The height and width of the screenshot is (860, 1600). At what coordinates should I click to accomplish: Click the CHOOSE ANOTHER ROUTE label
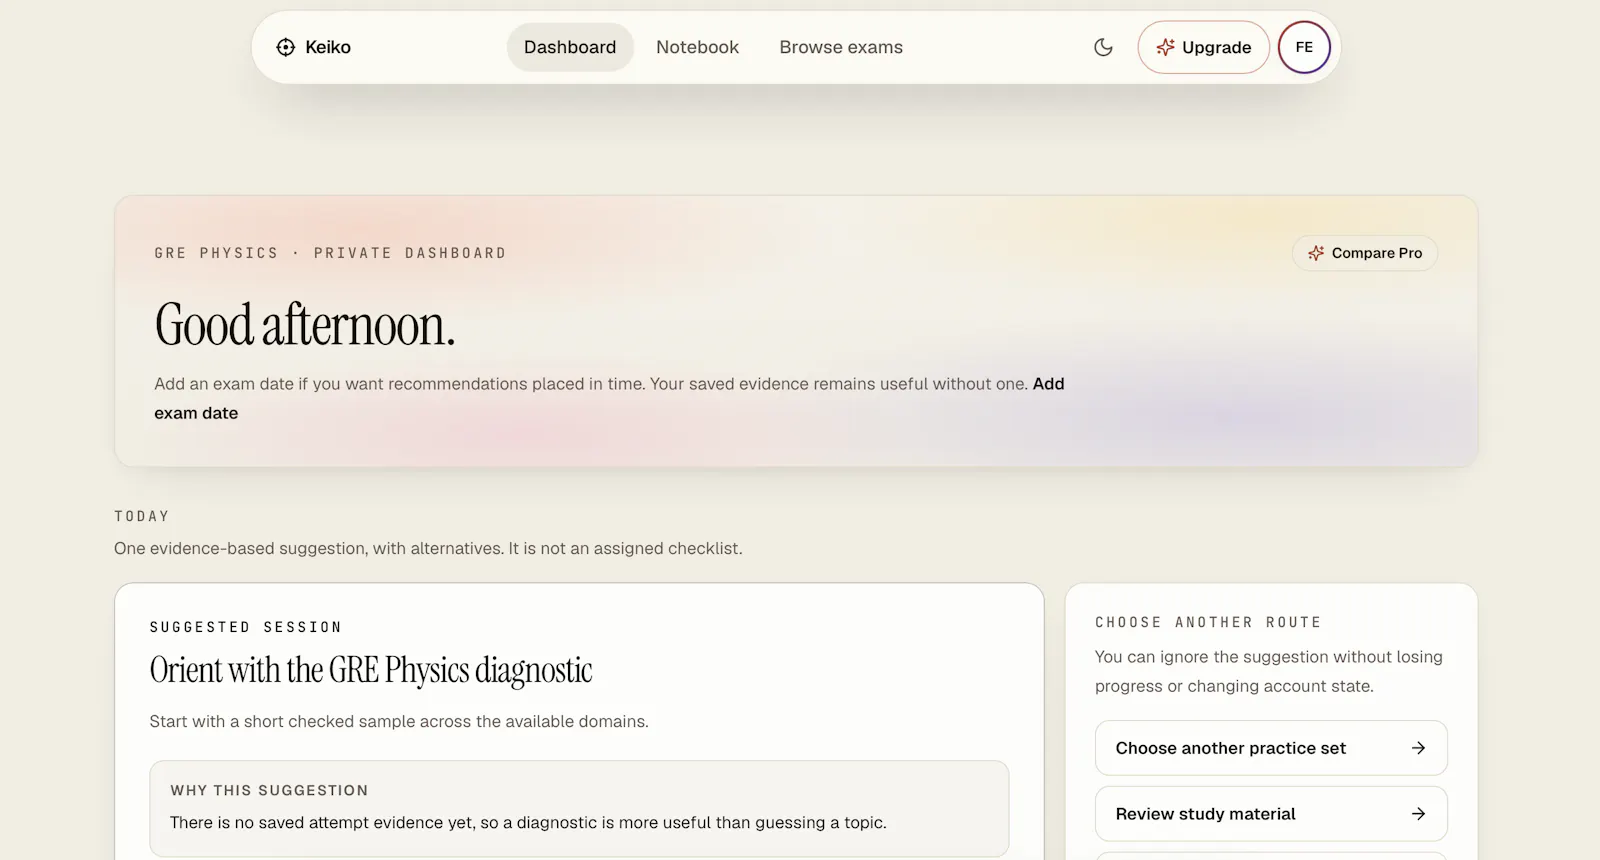click(x=1208, y=622)
